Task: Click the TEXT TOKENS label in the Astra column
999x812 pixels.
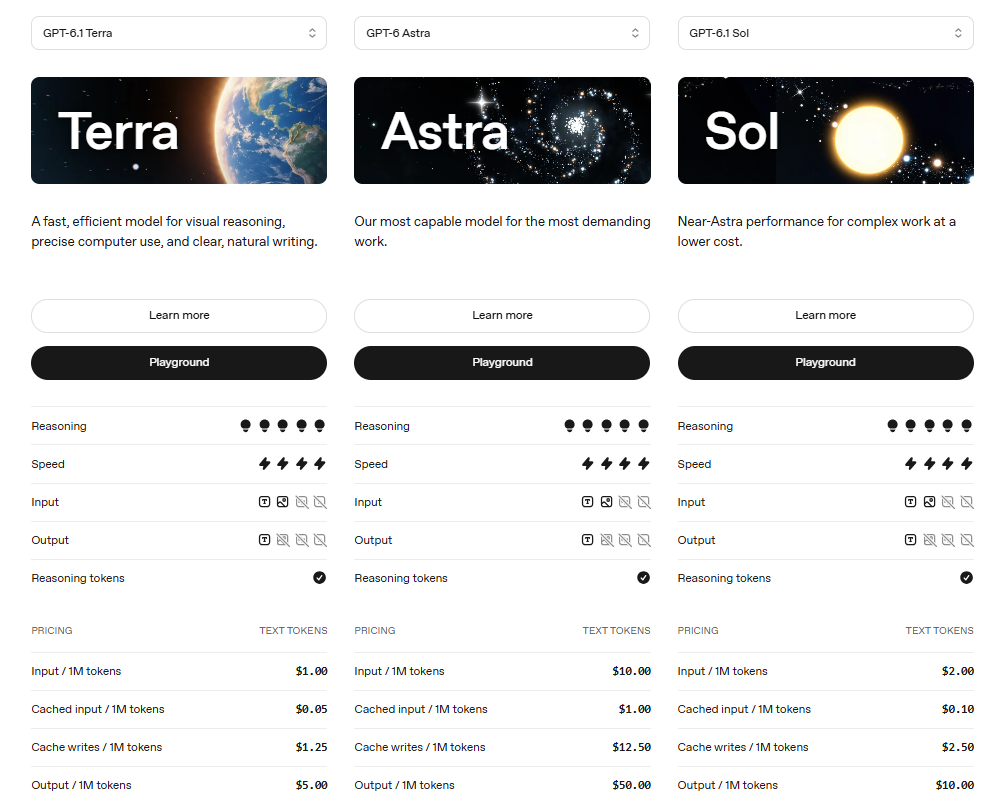Action: click(x=616, y=630)
